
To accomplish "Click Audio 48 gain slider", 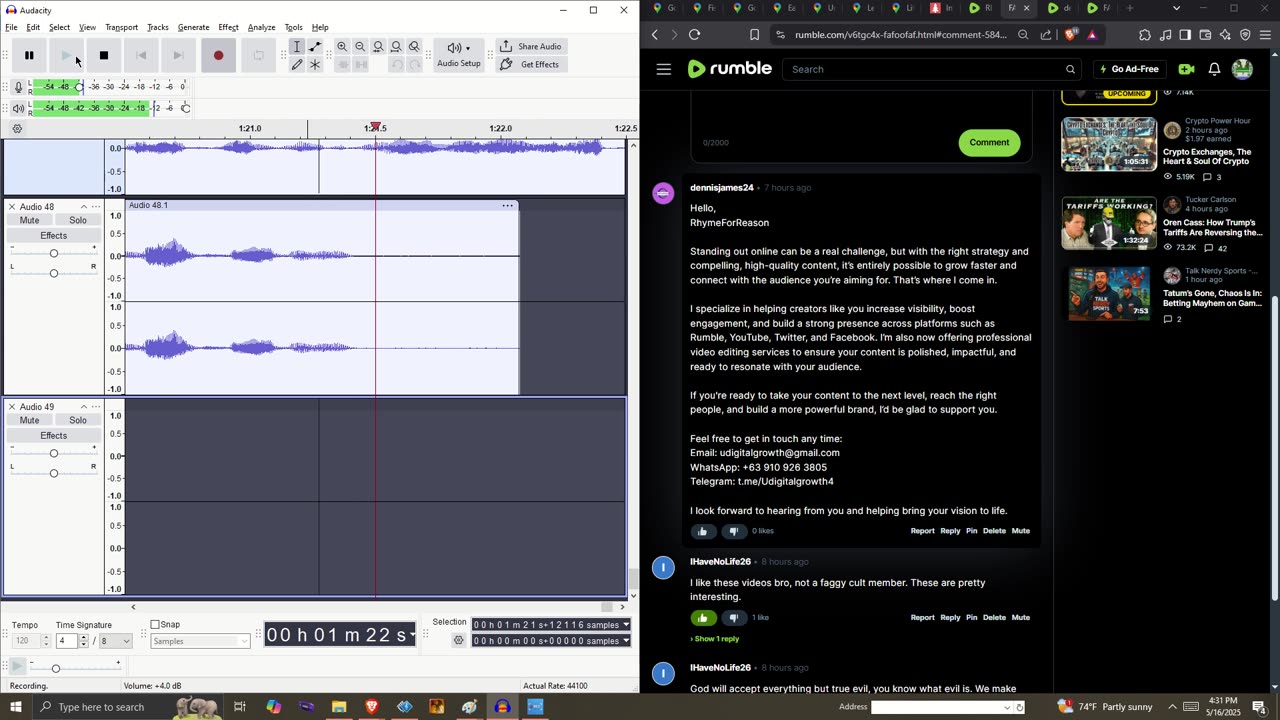I will click(x=54, y=253).
